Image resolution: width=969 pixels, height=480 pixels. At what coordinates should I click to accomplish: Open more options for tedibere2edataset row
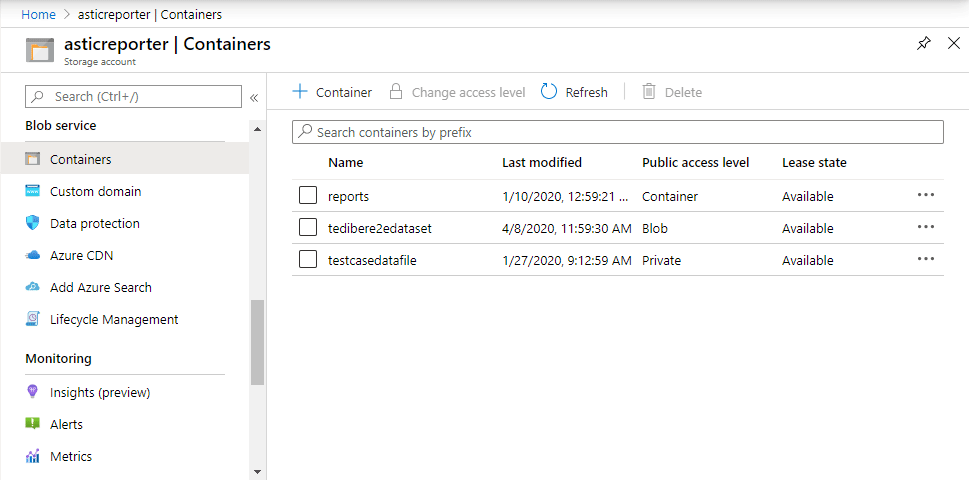pyautogui.click(x=926, y=227)
